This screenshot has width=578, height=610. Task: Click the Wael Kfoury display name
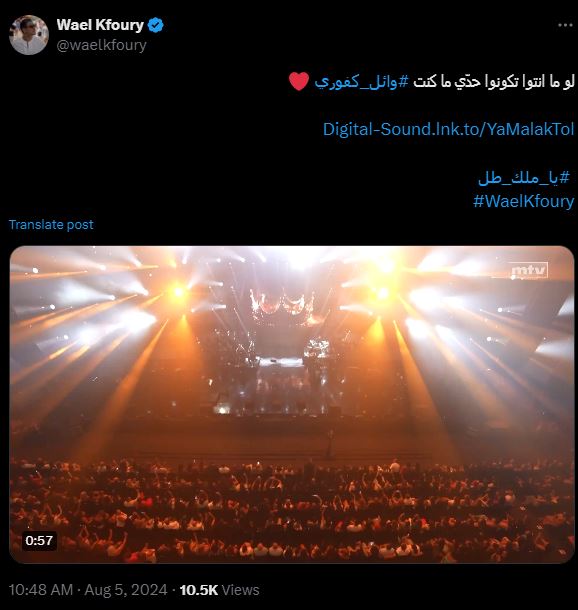click(x=100, y=25)
